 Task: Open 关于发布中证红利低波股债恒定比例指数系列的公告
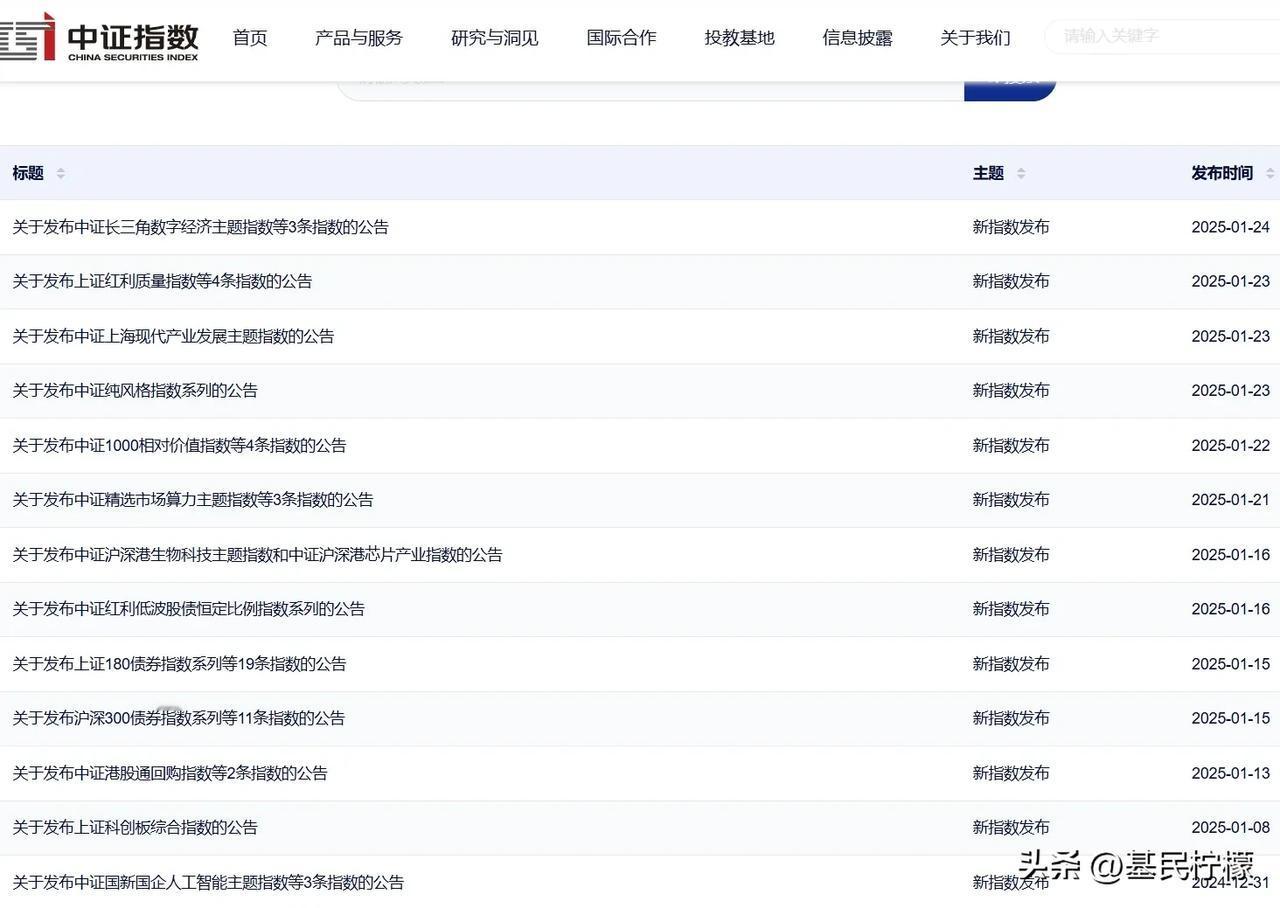click(188, 608)
